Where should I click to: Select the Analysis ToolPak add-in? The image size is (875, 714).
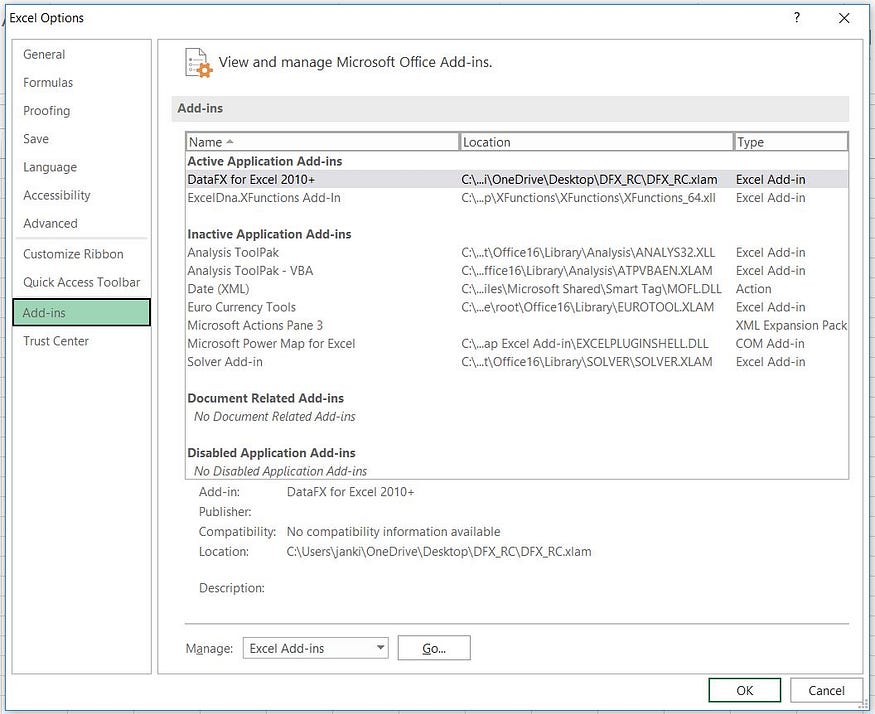click(x=517, y=252)
